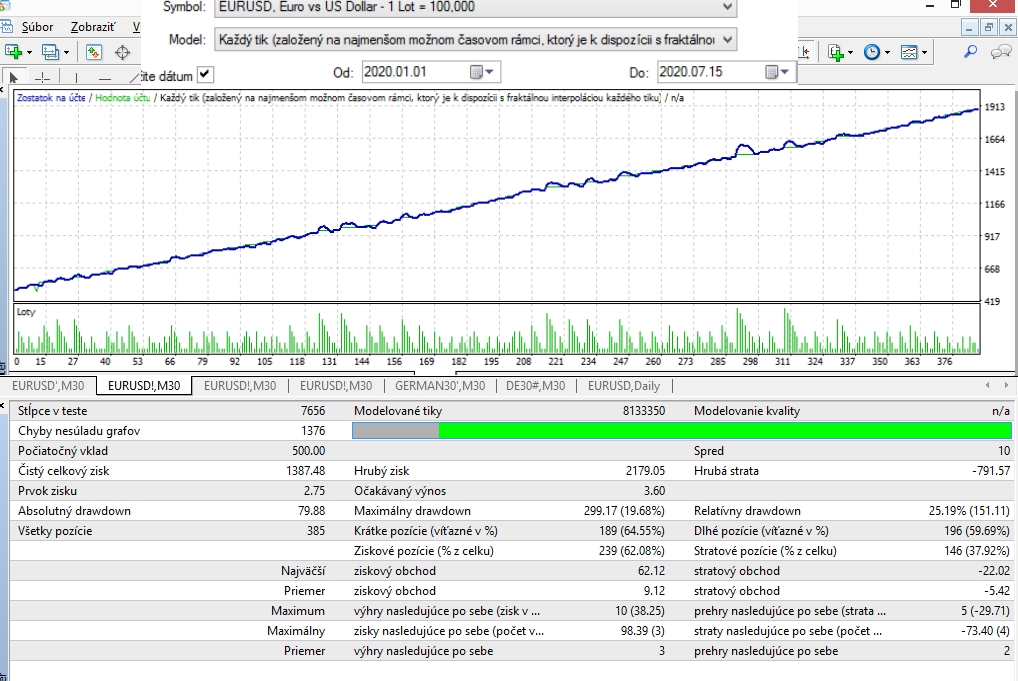Screen dimensions: 1018x681
Task: Click 'Hrubý zisk' value 2179.05
Action: pos(645,471)
